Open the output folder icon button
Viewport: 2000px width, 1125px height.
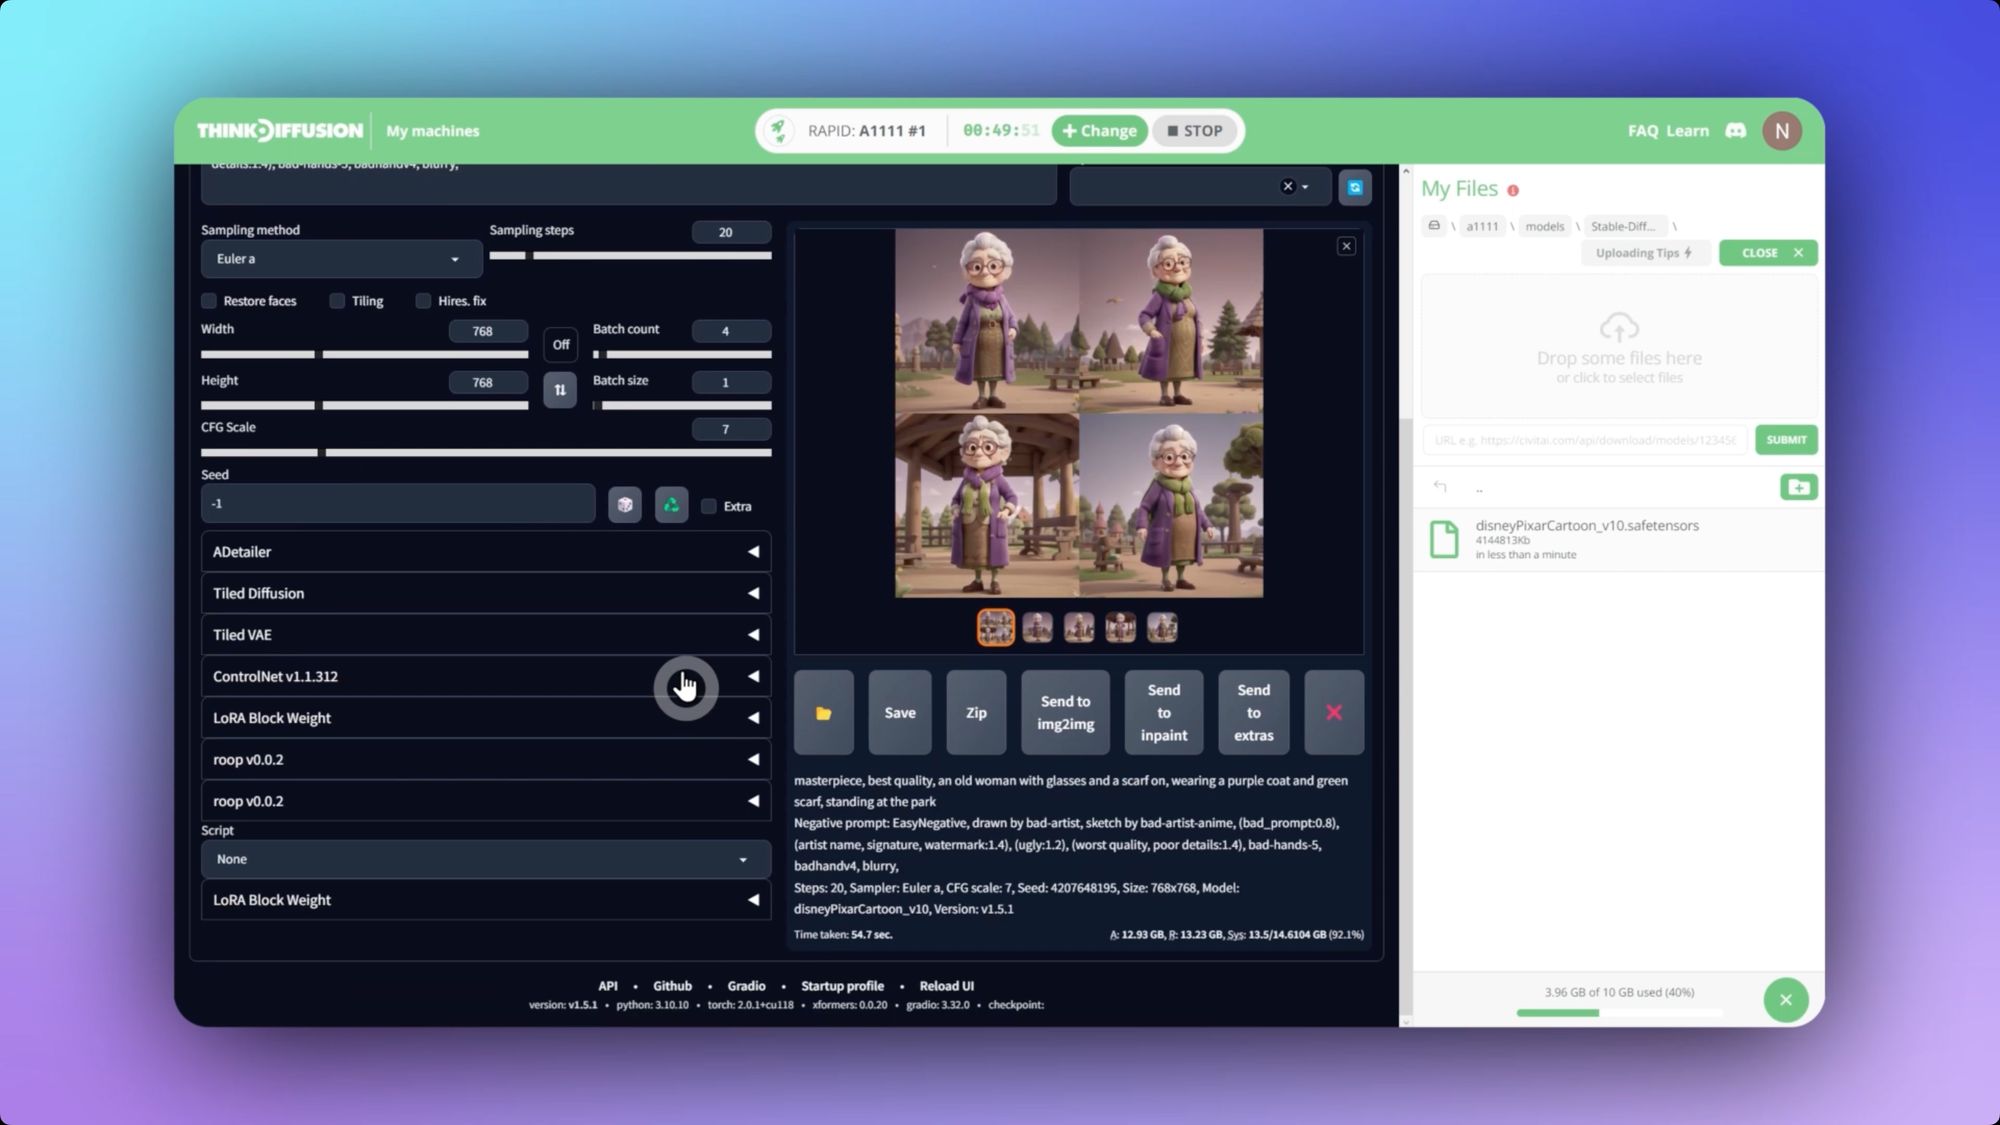click(823, 713)
